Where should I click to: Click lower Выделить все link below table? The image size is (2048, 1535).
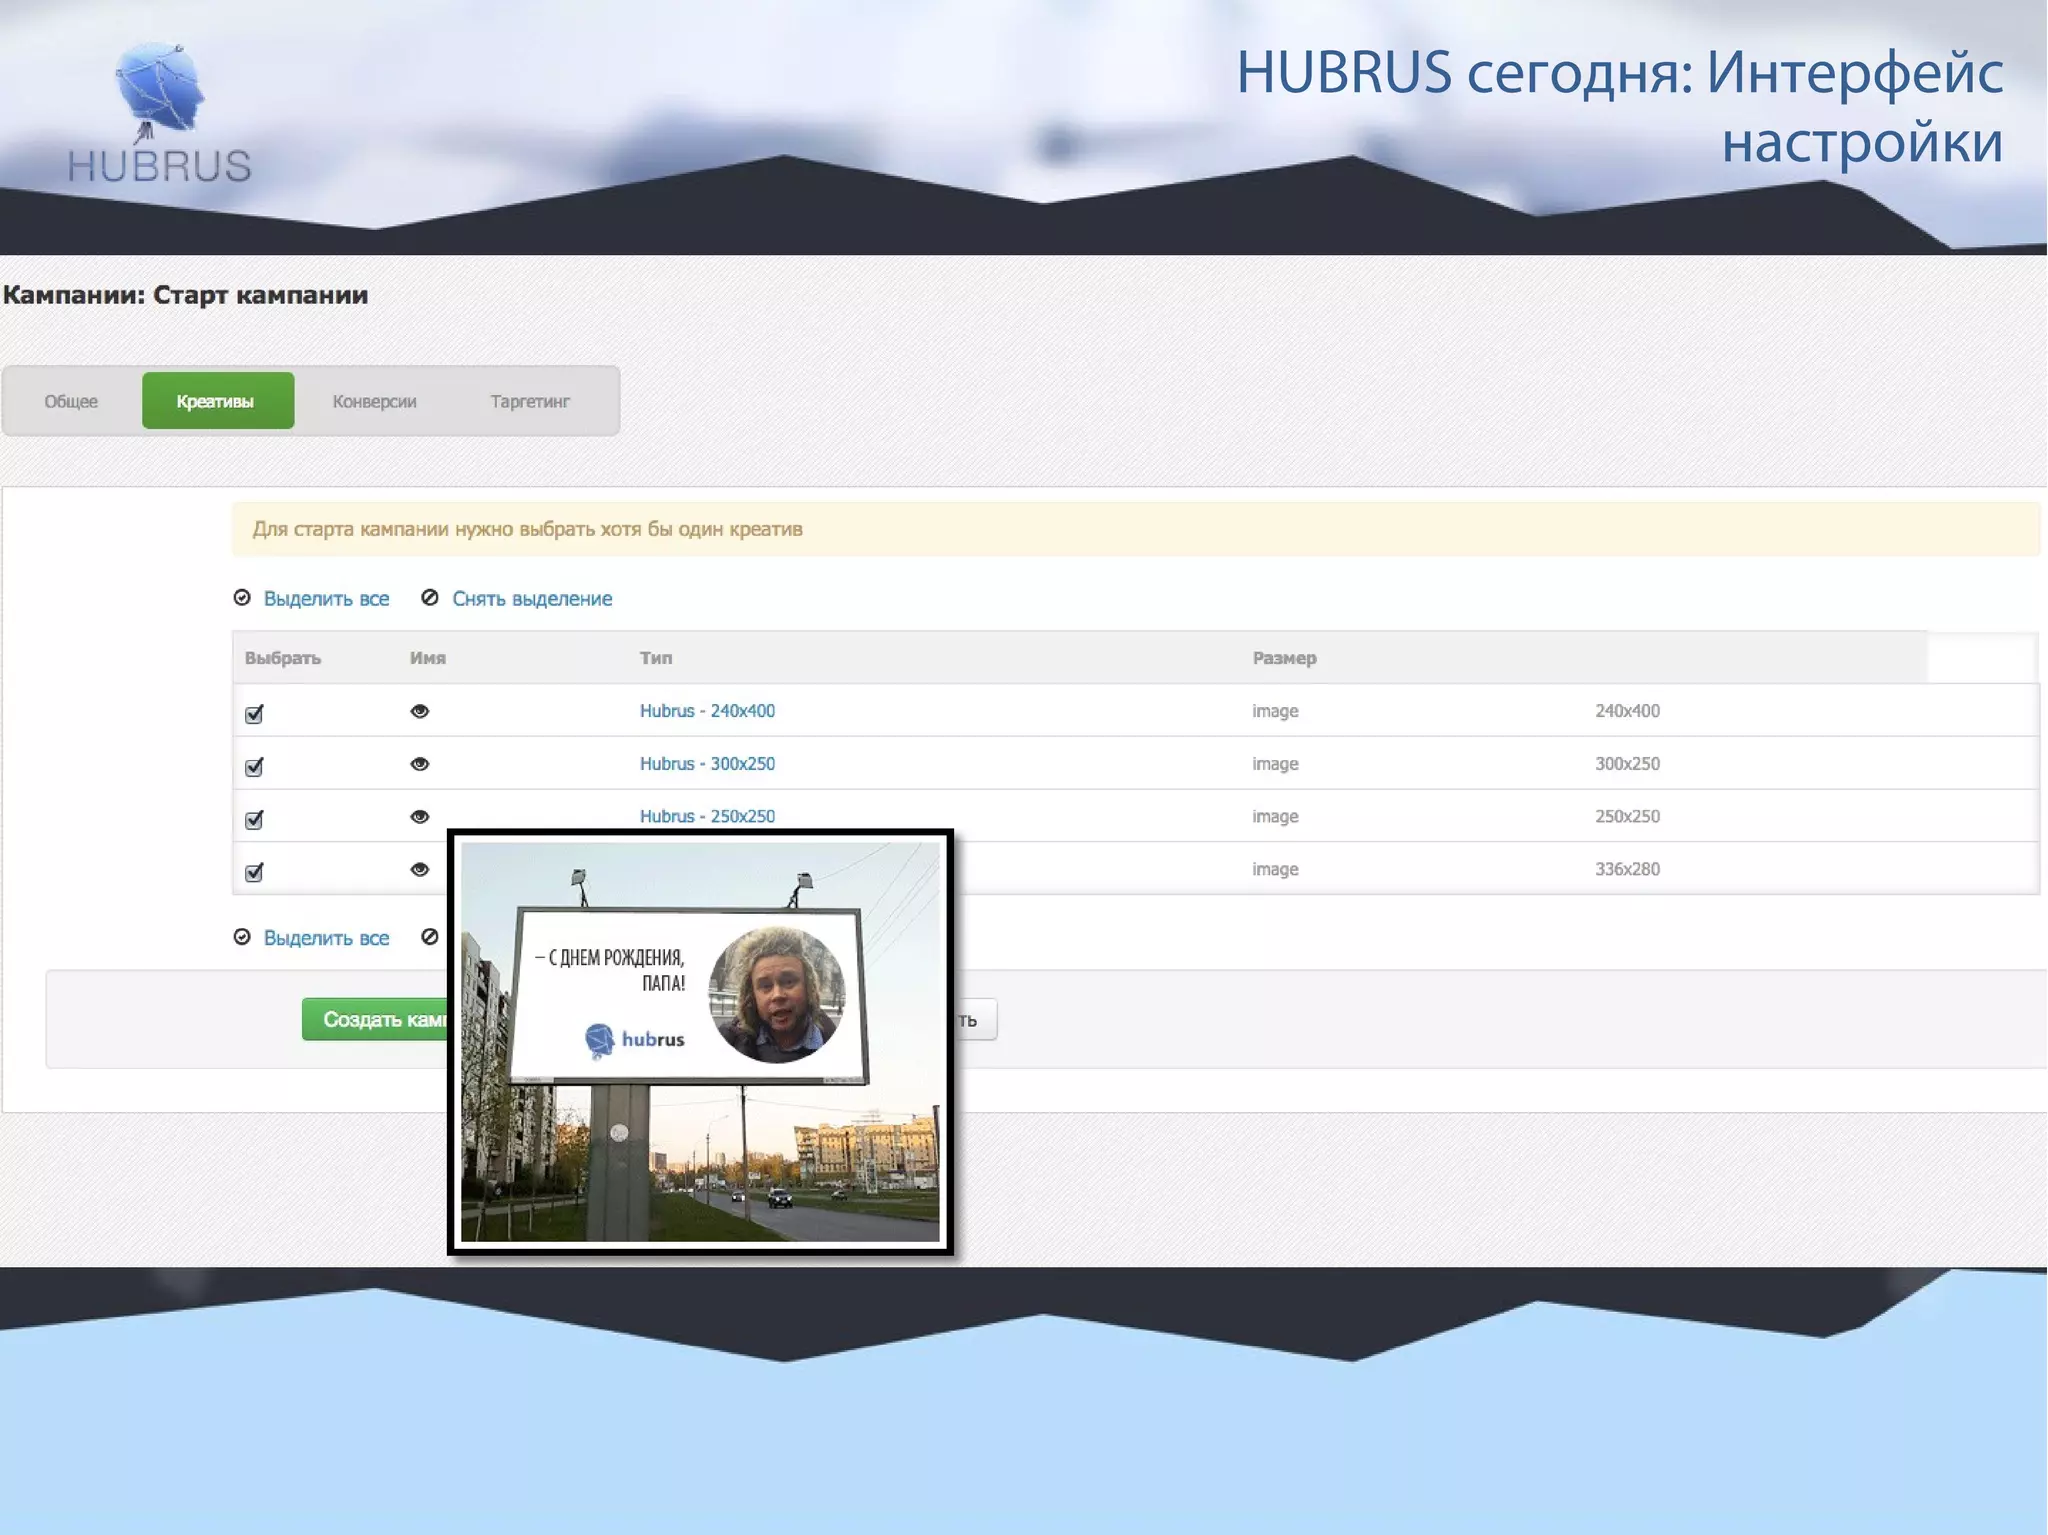point(326,938)
